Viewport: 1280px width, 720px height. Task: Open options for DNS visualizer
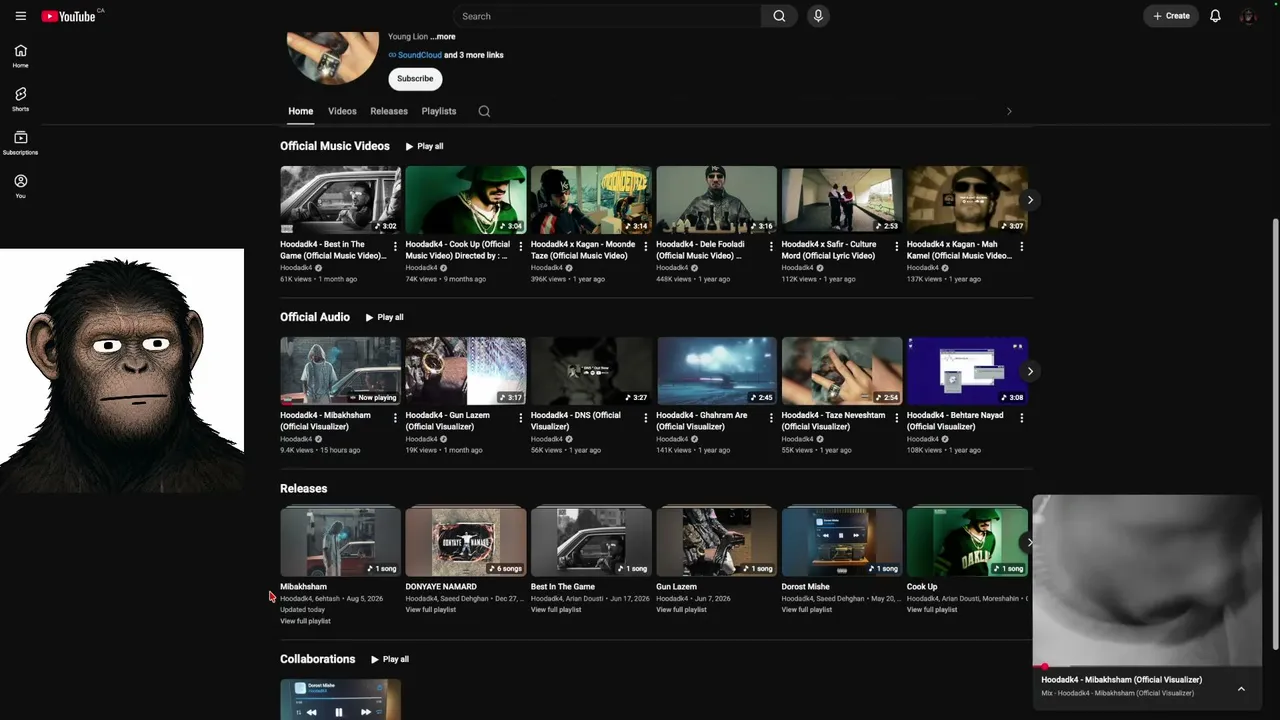point(646,418)
